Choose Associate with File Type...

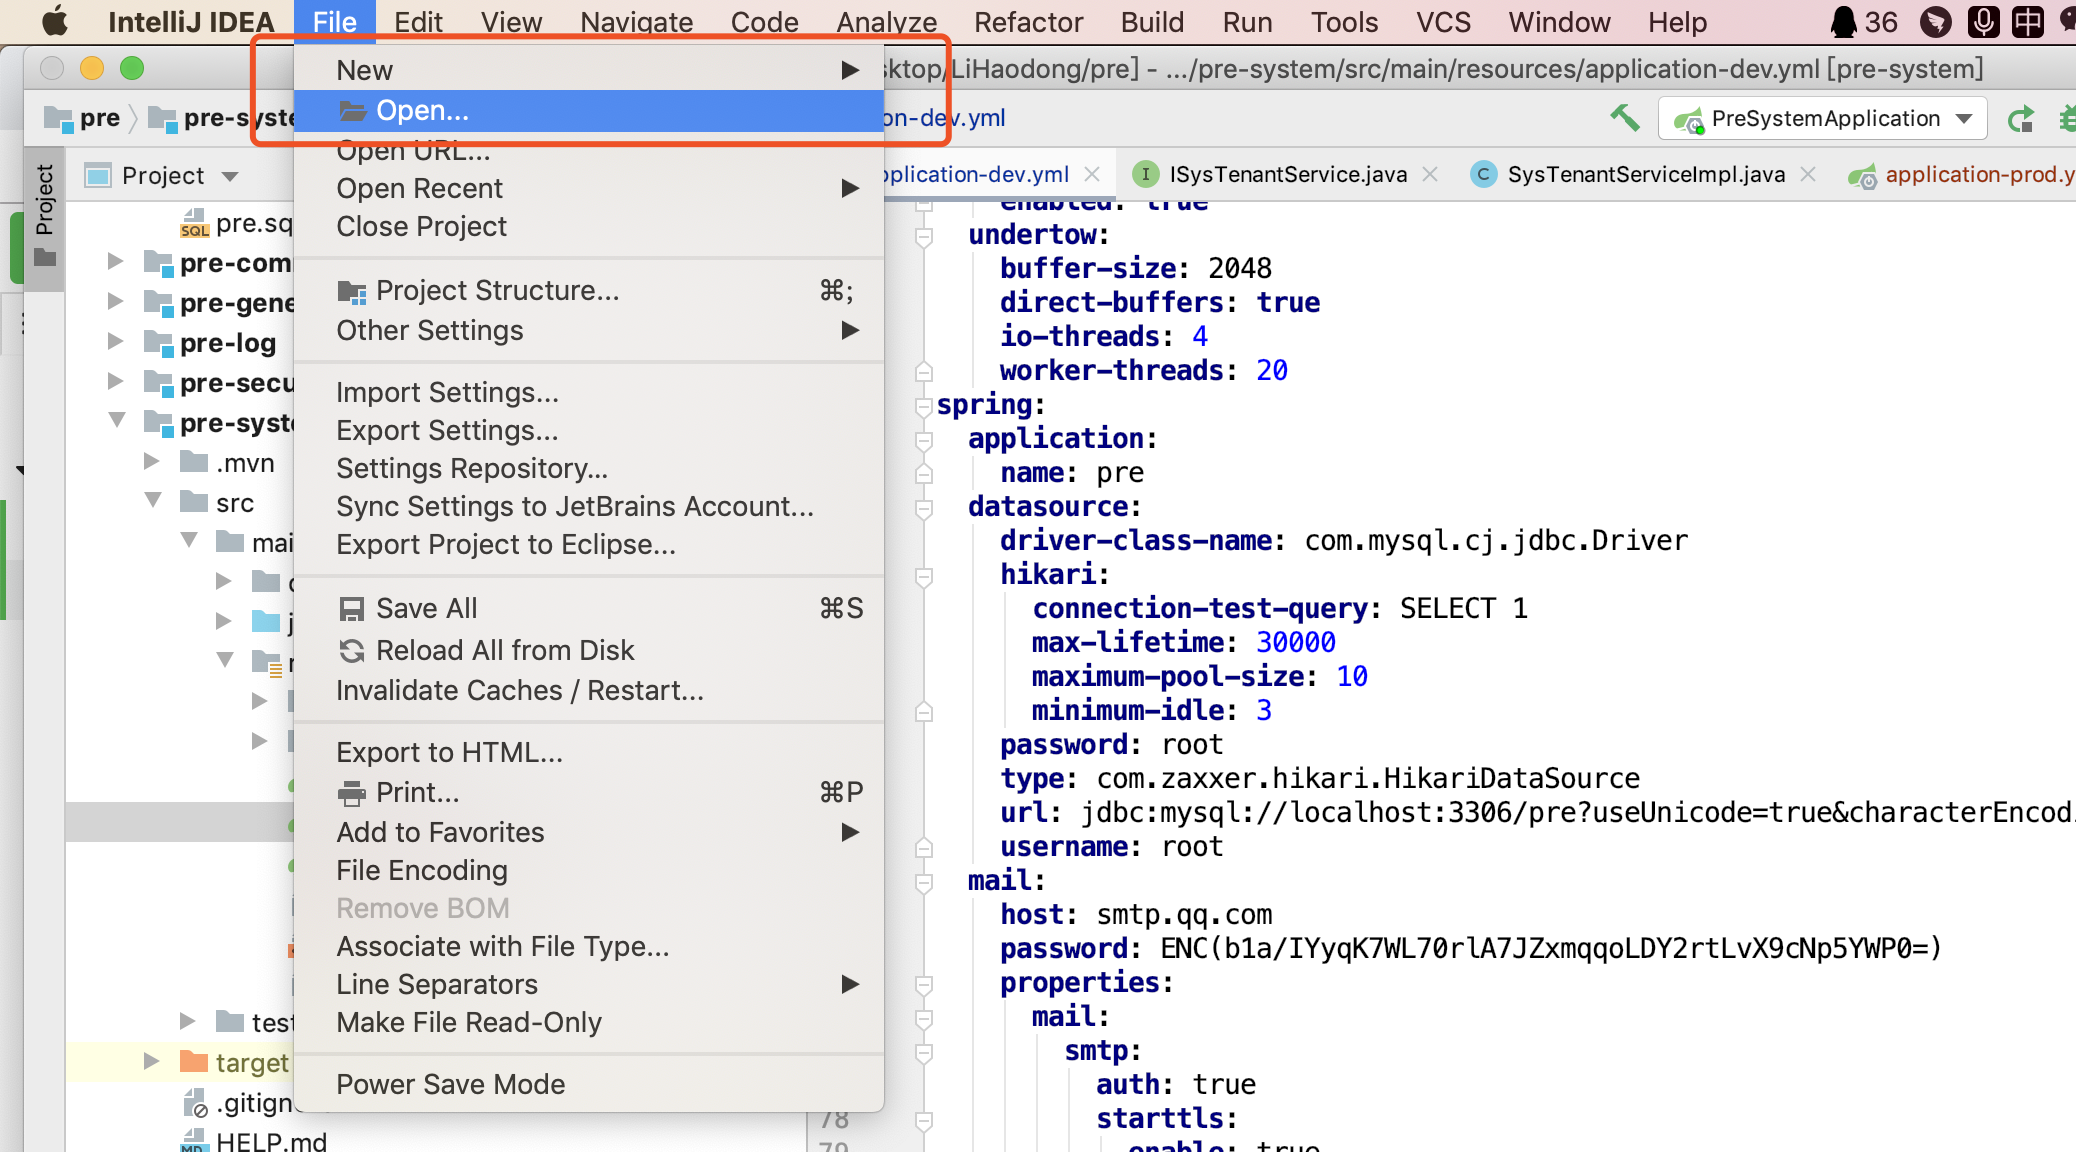588,946
